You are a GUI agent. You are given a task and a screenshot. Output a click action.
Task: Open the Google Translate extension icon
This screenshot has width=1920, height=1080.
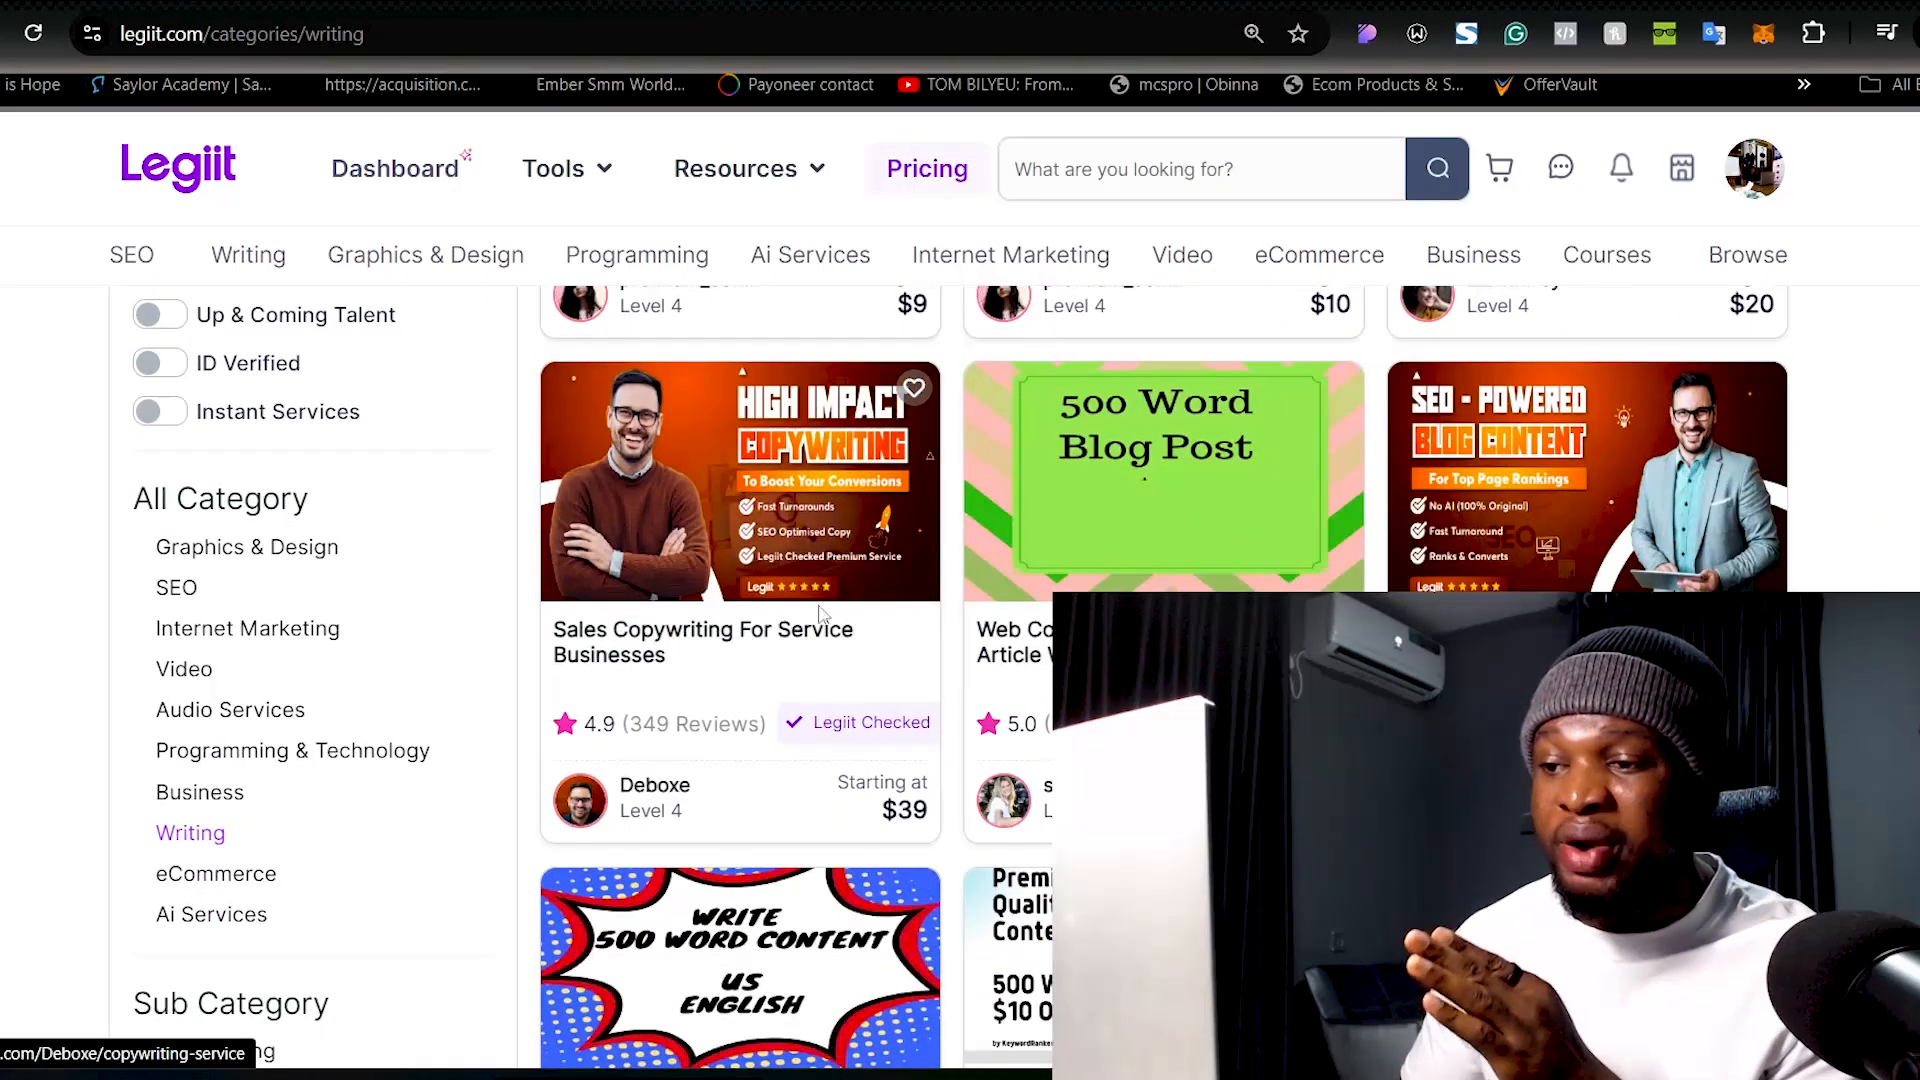(x=1714, y=33)
